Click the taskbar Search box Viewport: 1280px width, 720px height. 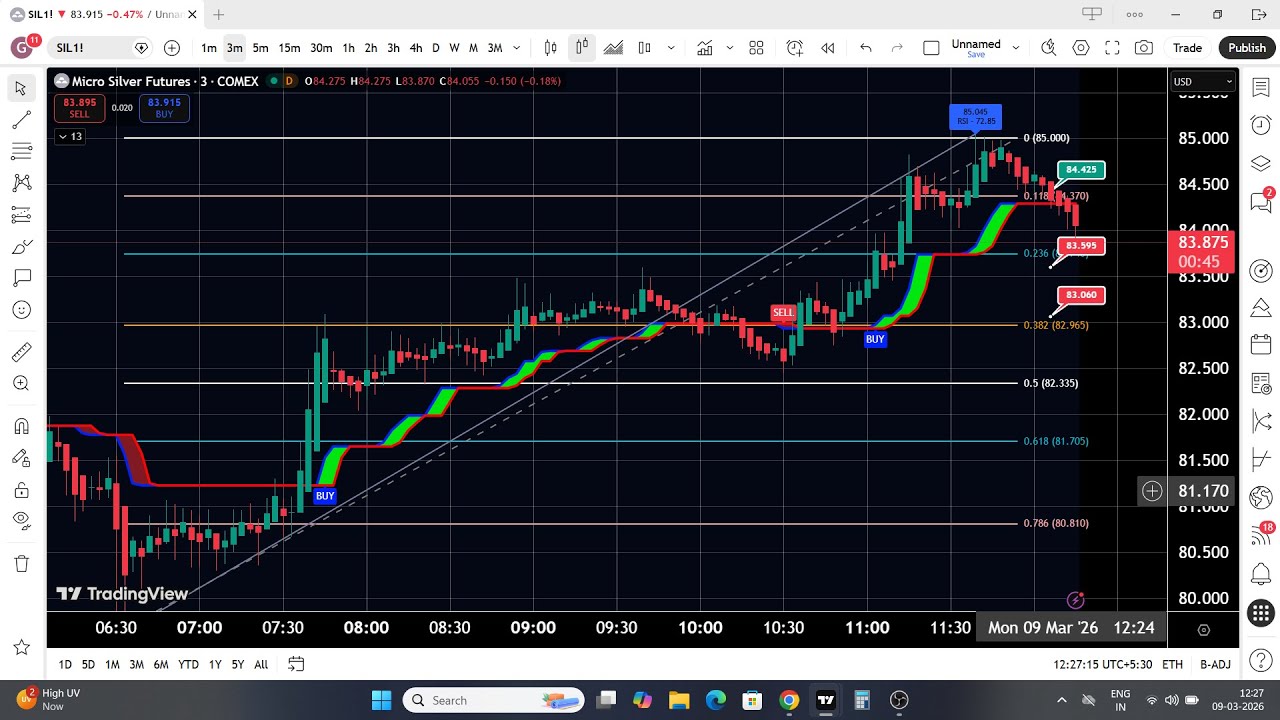coord(493,700)
